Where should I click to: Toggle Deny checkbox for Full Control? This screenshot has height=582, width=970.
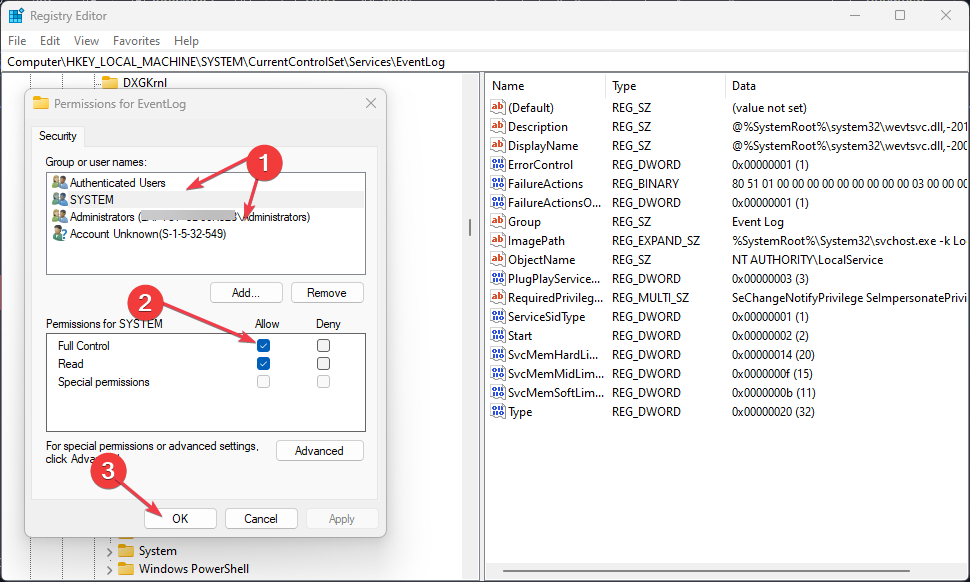[x=323, y=345]
